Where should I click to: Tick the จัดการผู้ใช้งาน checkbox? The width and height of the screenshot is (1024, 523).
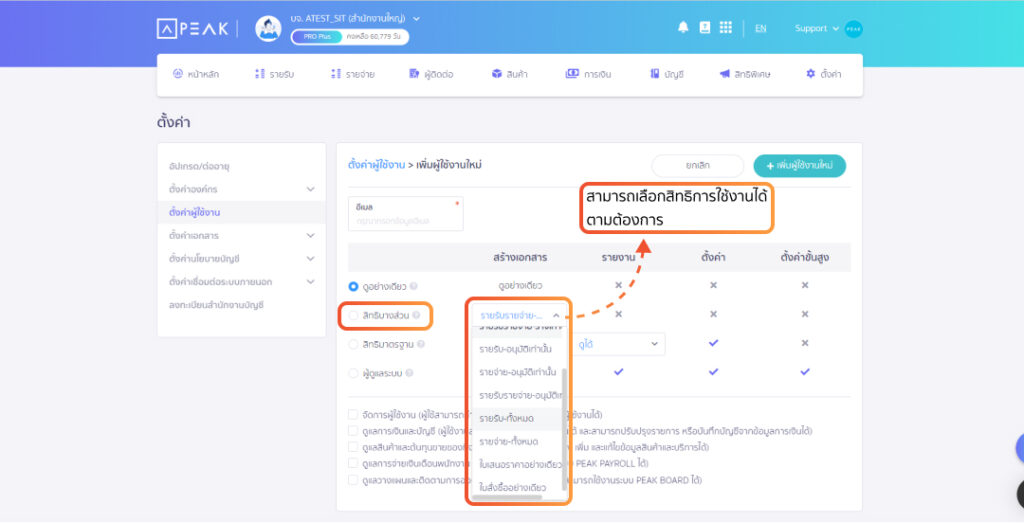(x=353, y=414)
